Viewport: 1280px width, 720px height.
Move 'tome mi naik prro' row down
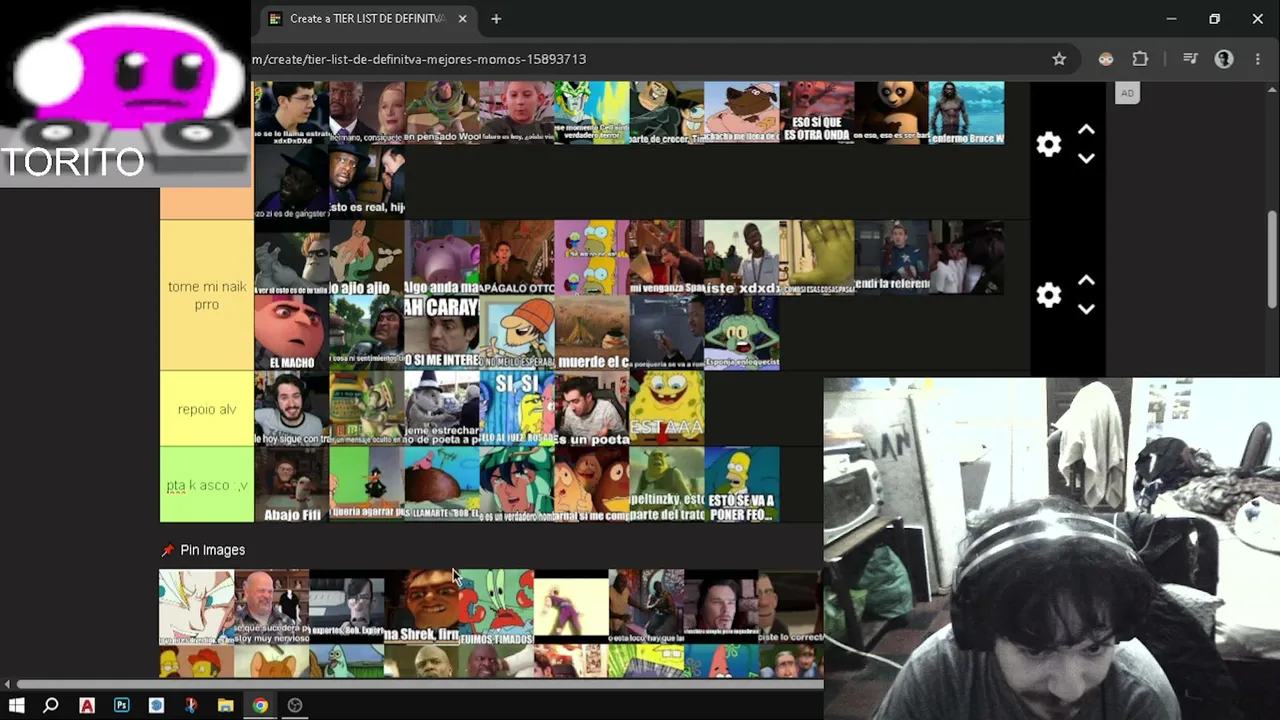click(1086, 309)
